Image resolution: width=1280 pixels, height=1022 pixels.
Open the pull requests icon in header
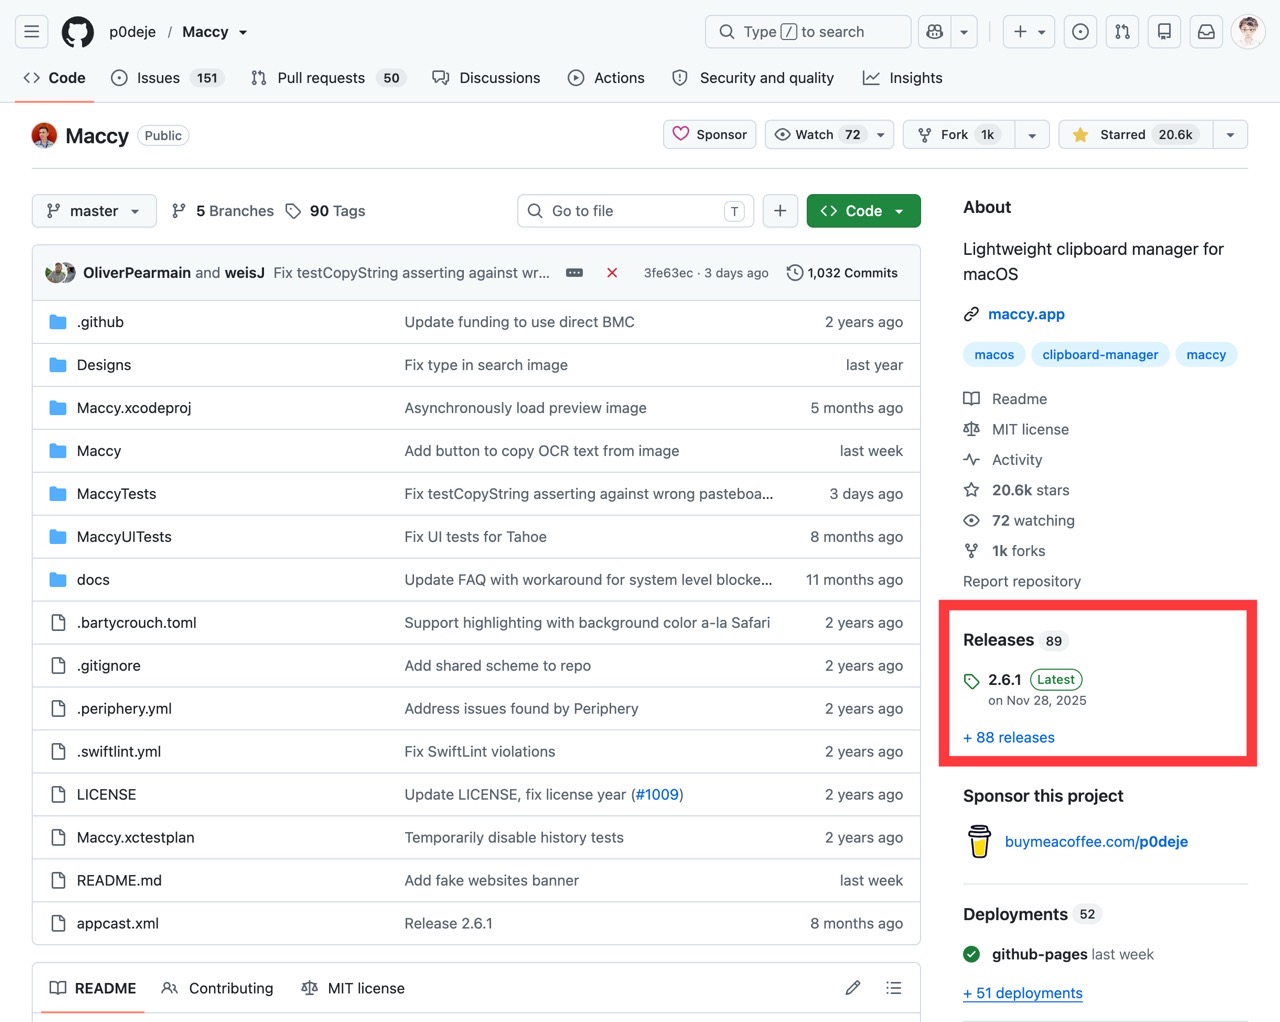1122,32
